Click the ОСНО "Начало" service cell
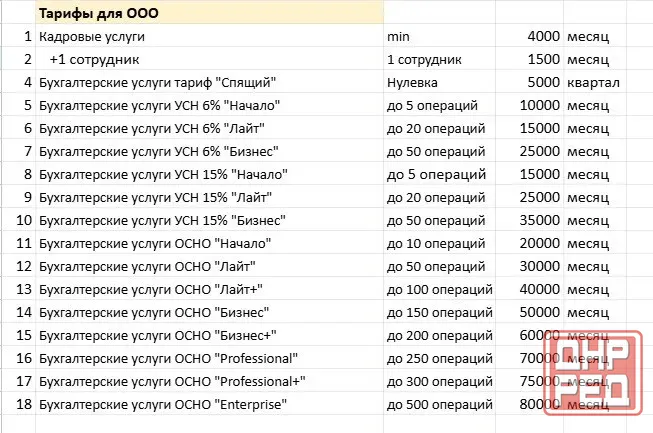The width and height of the screenshot is (653, 433). click(x=209, y=243)
